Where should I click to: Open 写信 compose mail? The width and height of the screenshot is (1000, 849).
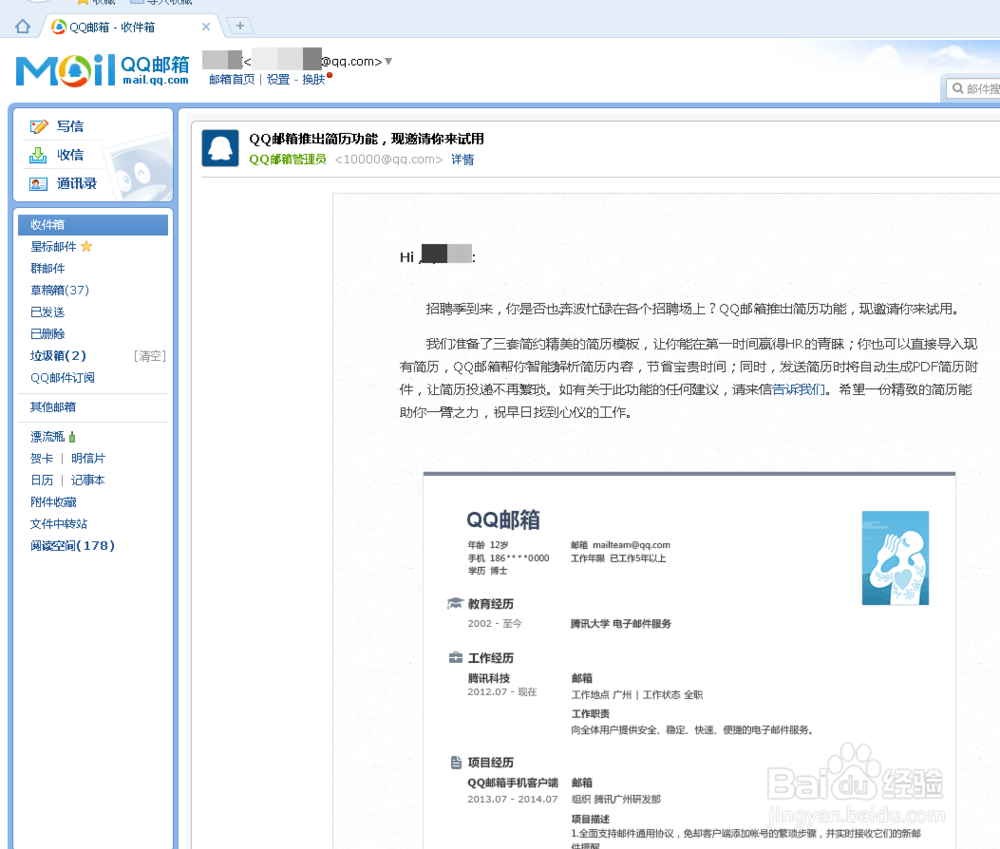tap(70, 126)
